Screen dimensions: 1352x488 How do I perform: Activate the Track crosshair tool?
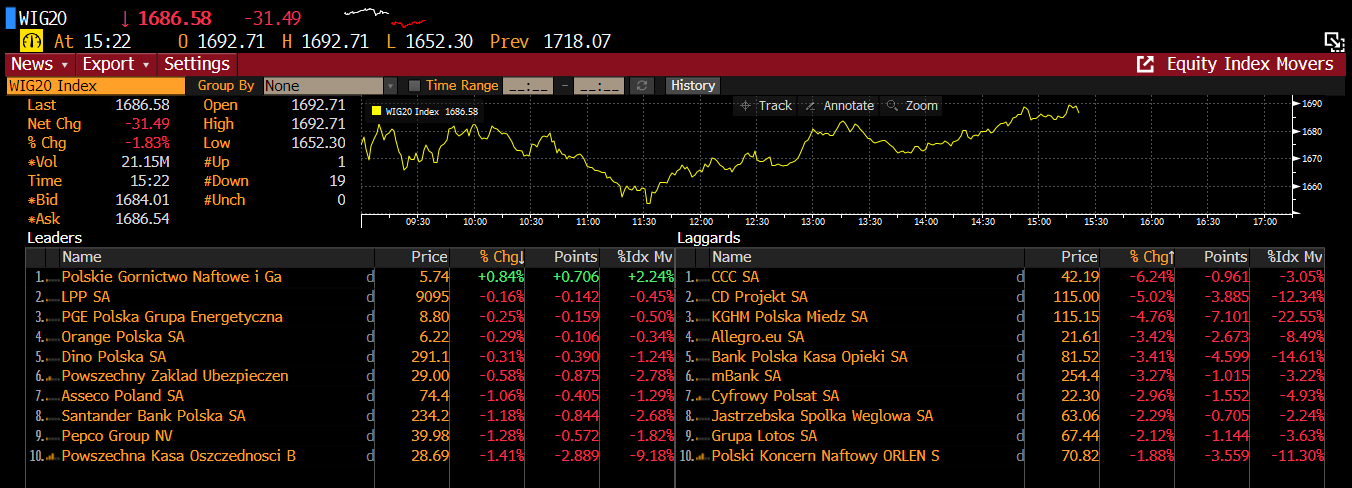click(765, 106)
